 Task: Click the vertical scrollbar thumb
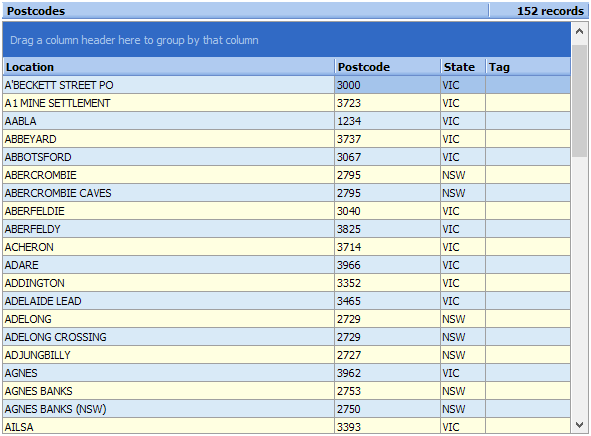pos(580,101)
